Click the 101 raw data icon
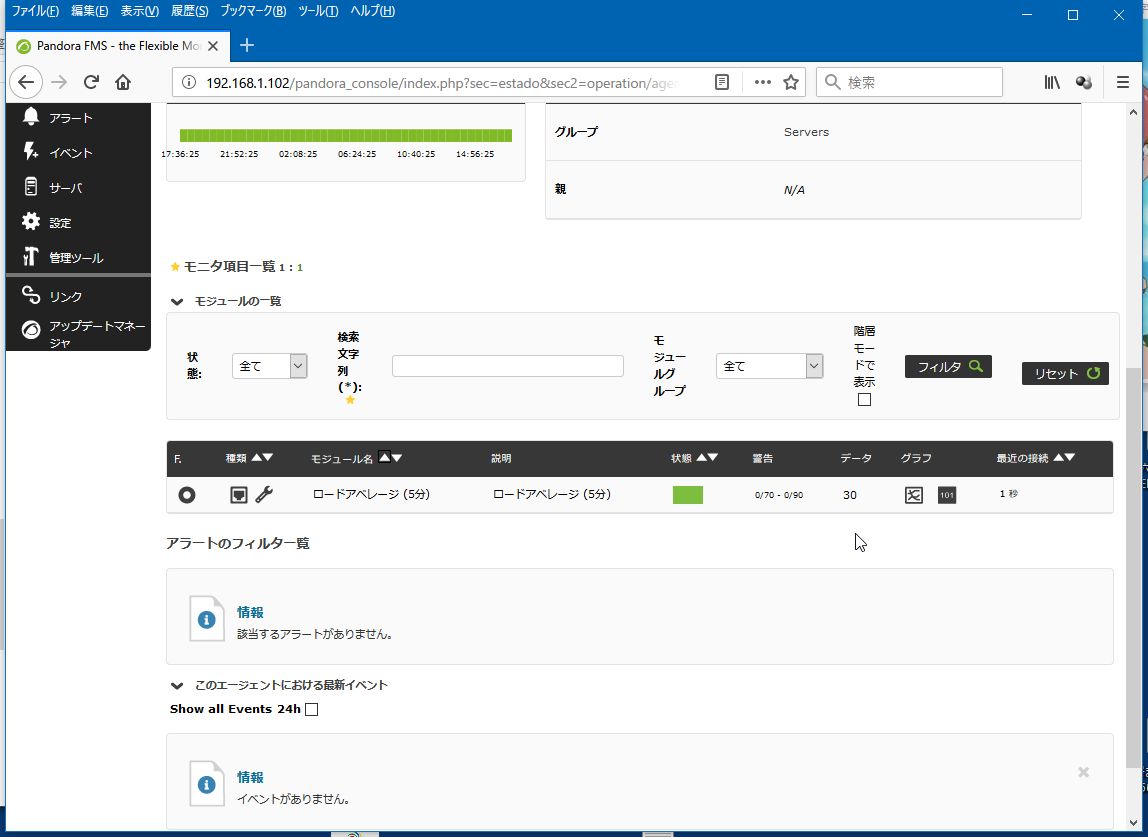 click(x=947, y=495)
